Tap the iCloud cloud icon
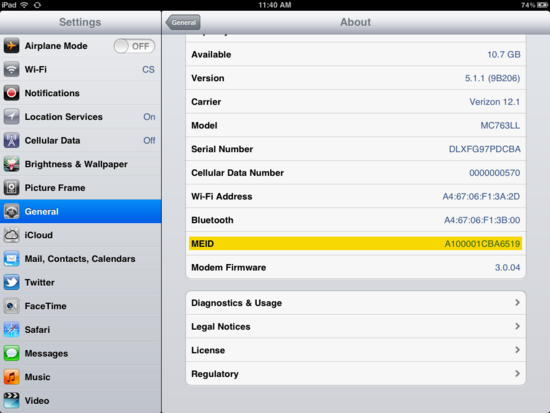This screenshot has width=550, height=413. [x=11, y=235]
